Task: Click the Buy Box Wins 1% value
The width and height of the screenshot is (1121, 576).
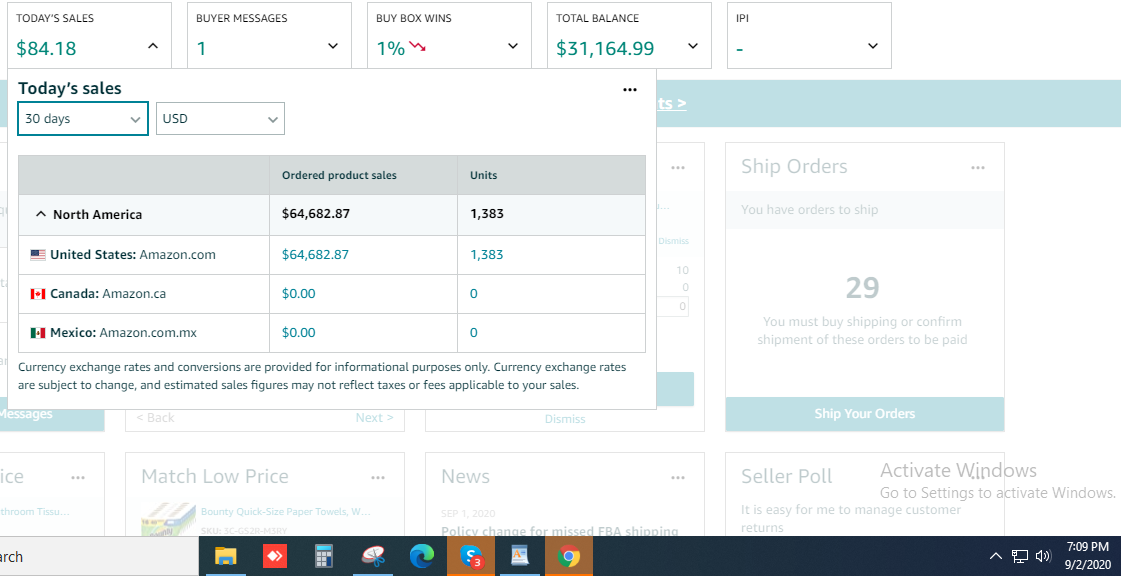Action: pos(390,49)
